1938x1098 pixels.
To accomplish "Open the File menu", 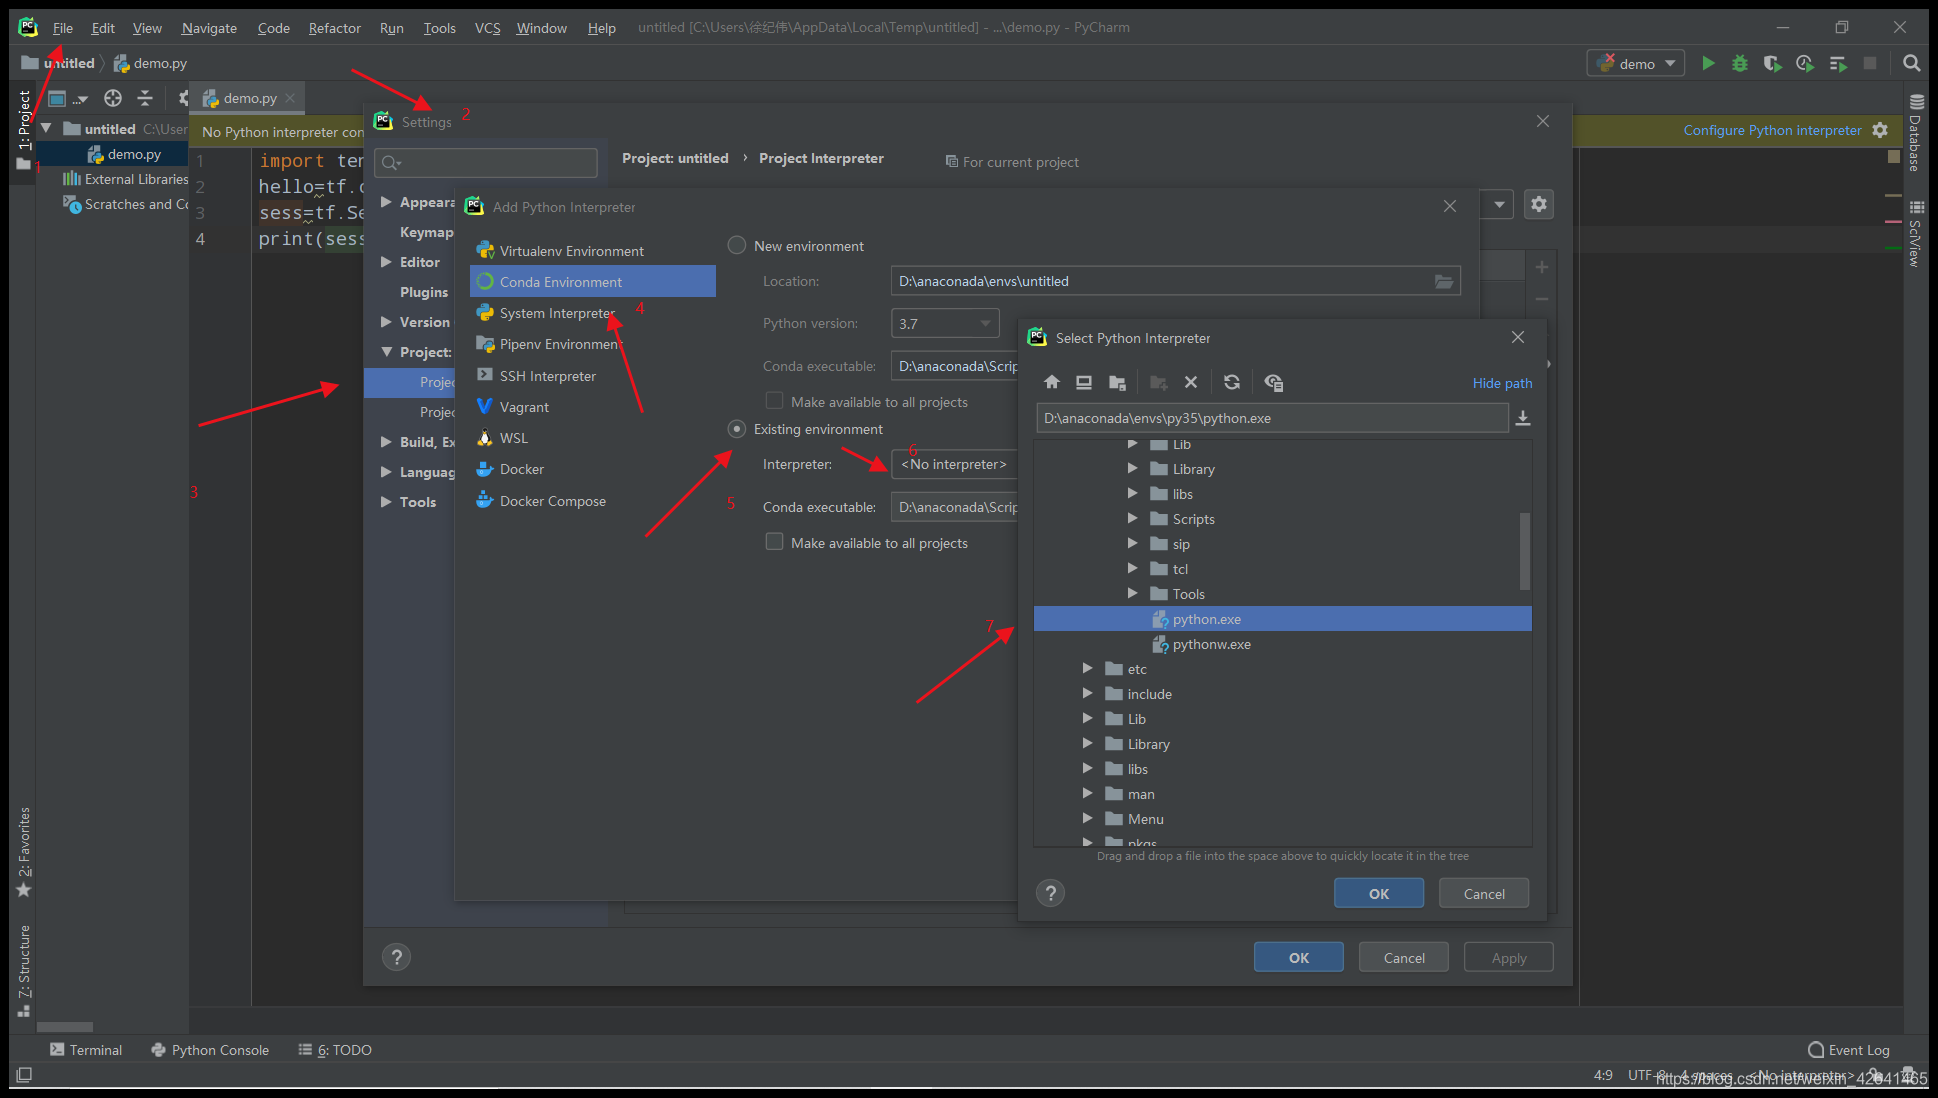I will tap(62, 28).
